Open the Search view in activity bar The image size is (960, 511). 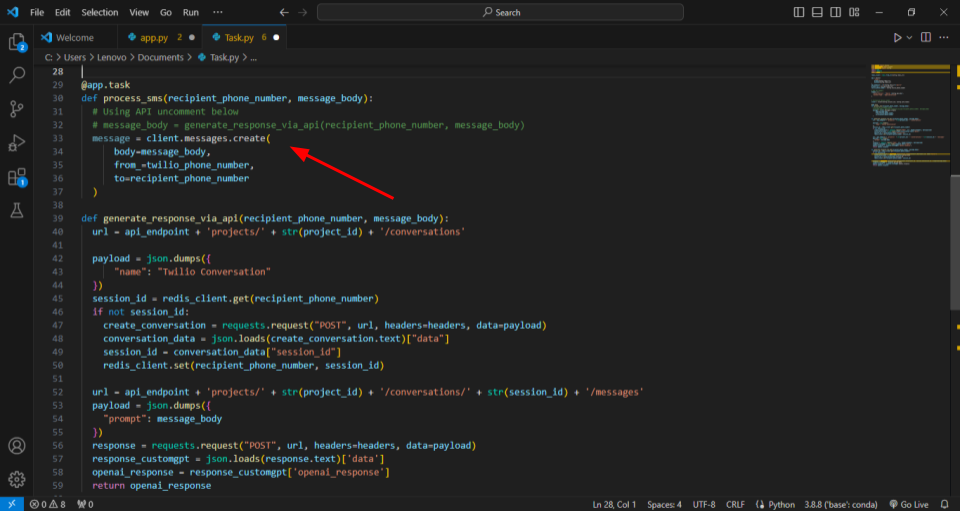(x=17, y=75)
